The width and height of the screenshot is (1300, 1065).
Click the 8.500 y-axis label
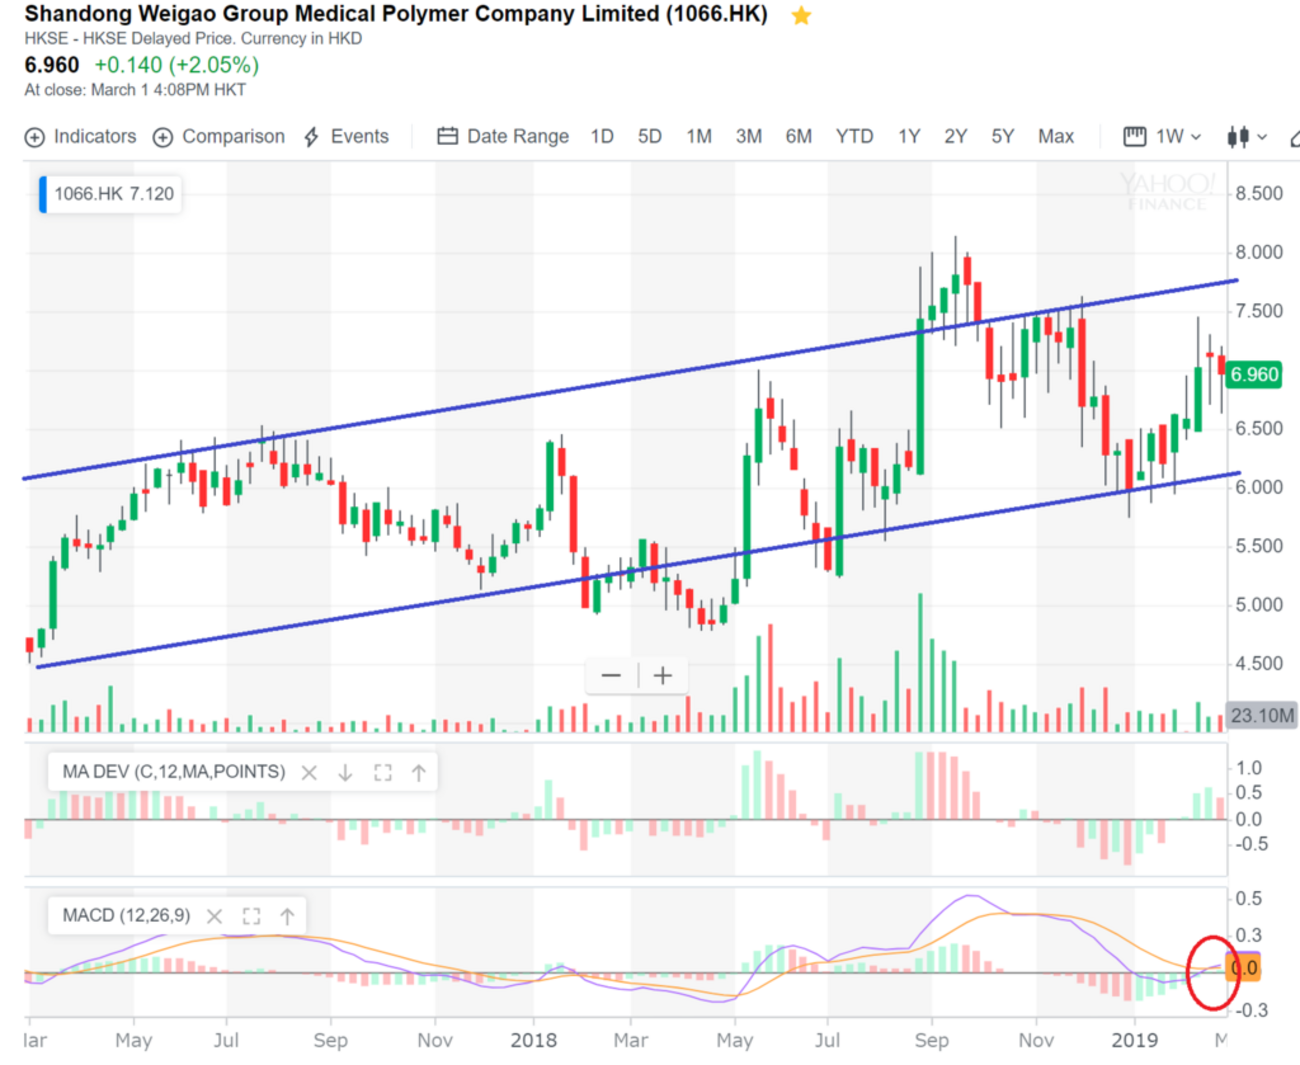(x=1259, y=194)
